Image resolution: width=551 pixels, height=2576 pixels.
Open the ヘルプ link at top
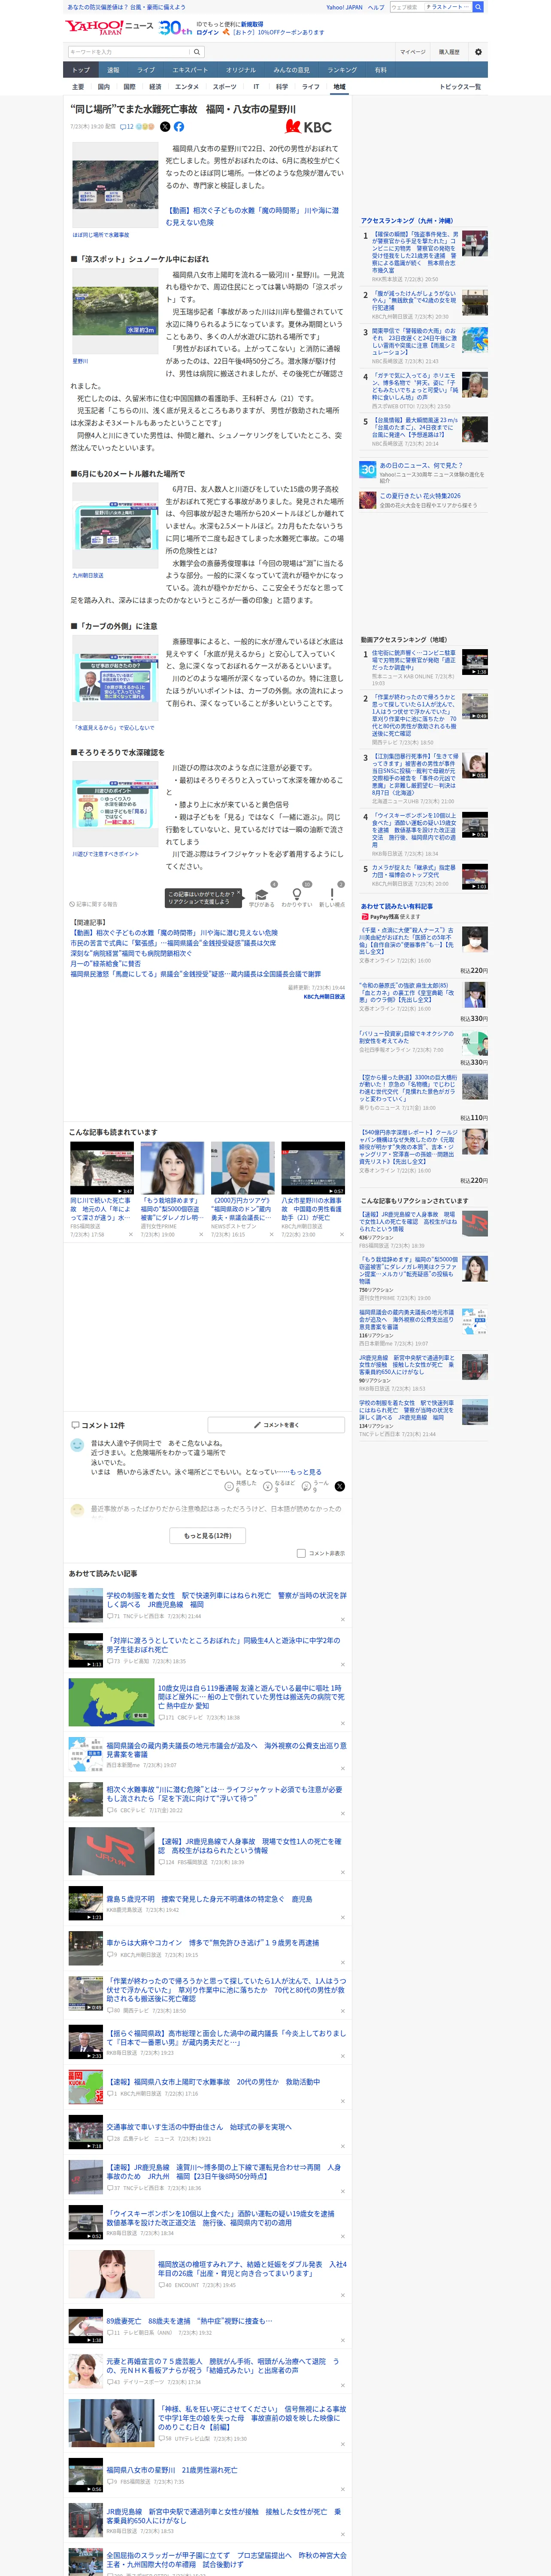tap(375, 7)
